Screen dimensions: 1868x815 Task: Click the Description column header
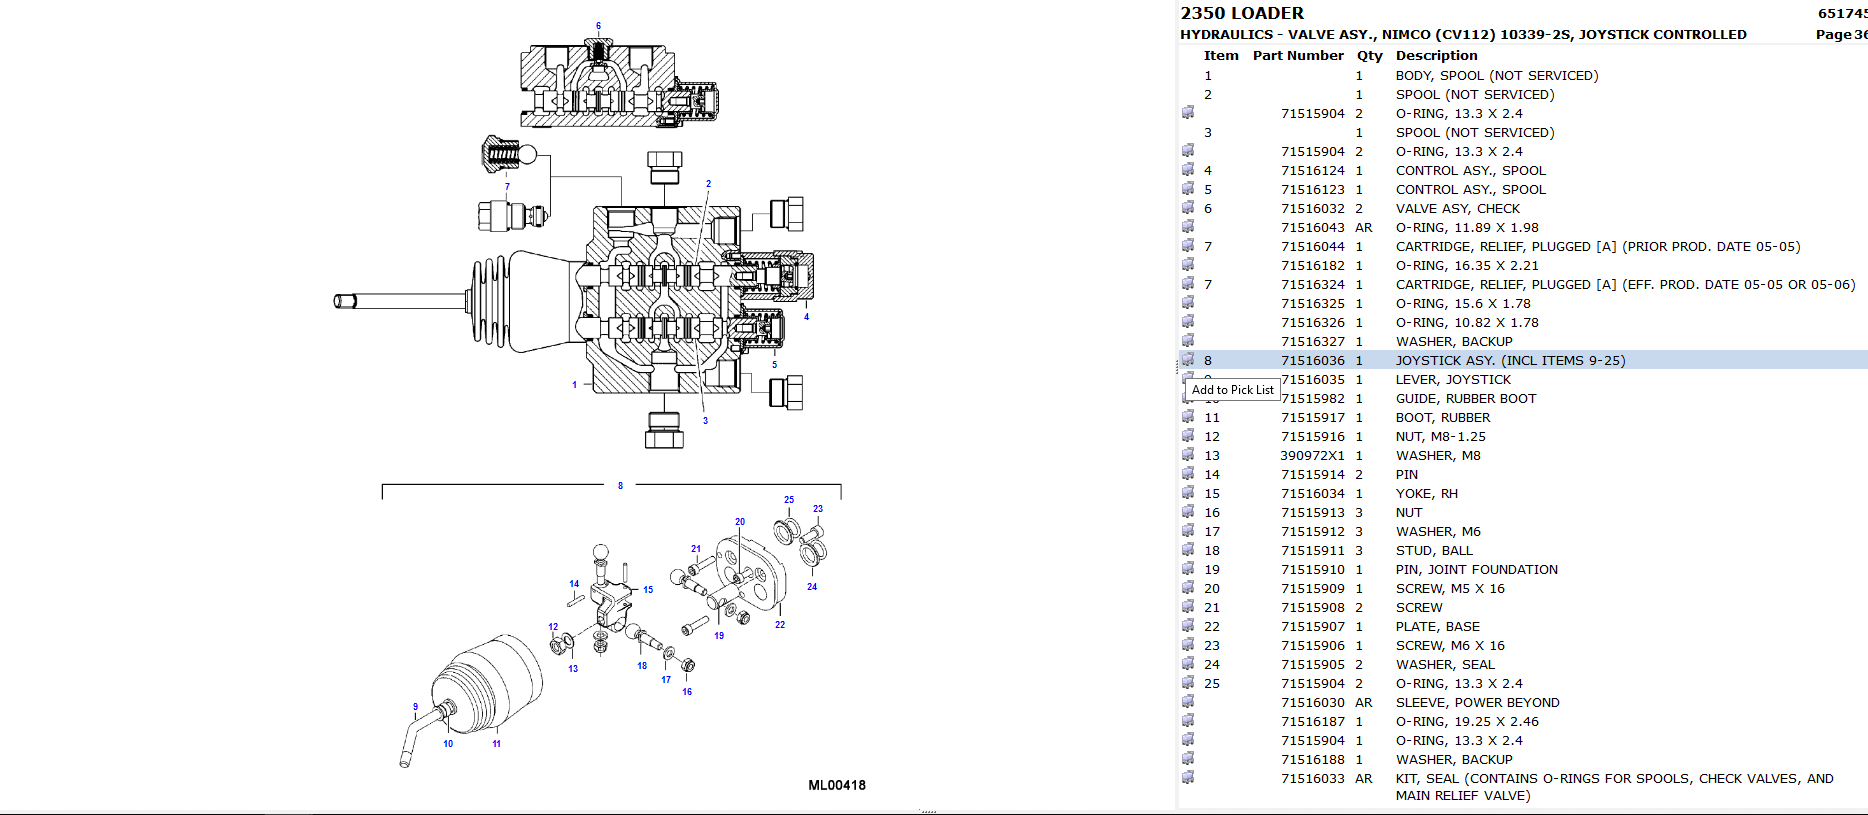pos(1436,56)
